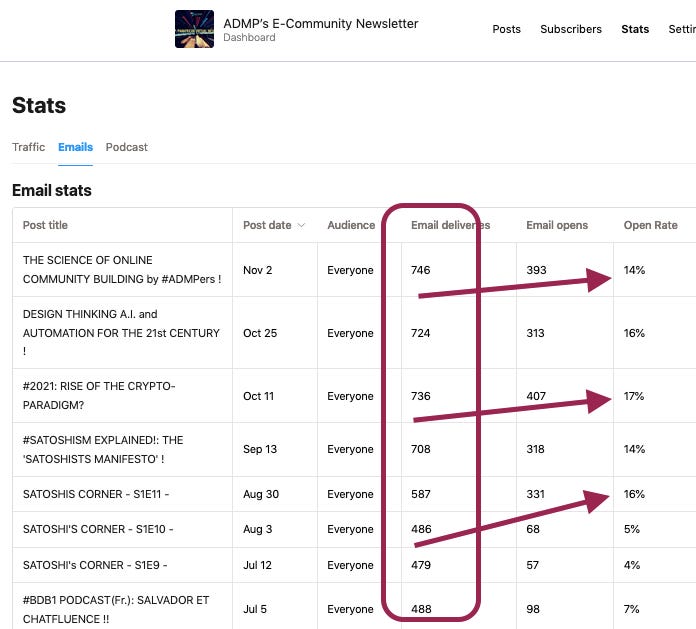Image resolution: width=696 pixels, height=629 pixels.
Task: Open post 'DESIGN THINKING A.I. and AUTOMATION'
Action: point(121,332)
